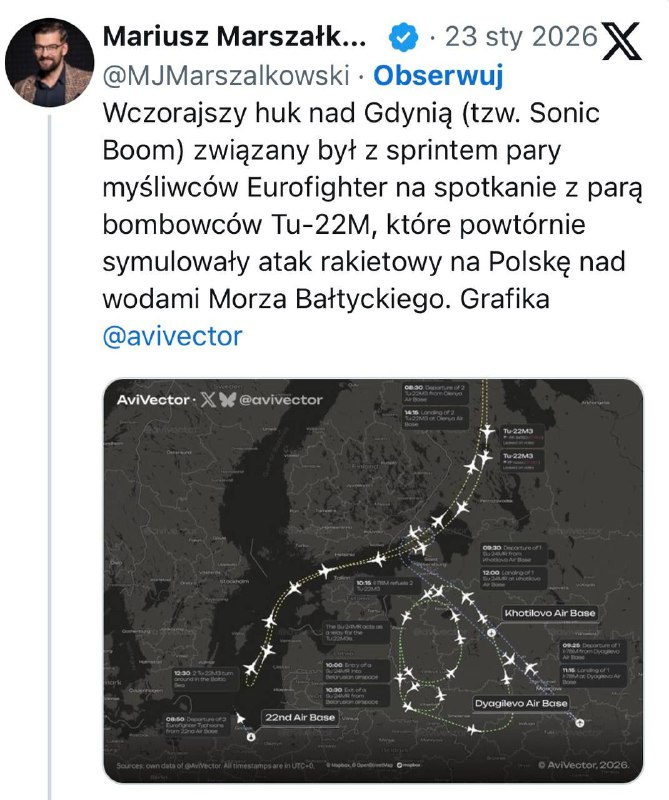Follow the author with the Obserwuj button
The width and height of the screenshot is (669, 800).
tap(438, 76)
